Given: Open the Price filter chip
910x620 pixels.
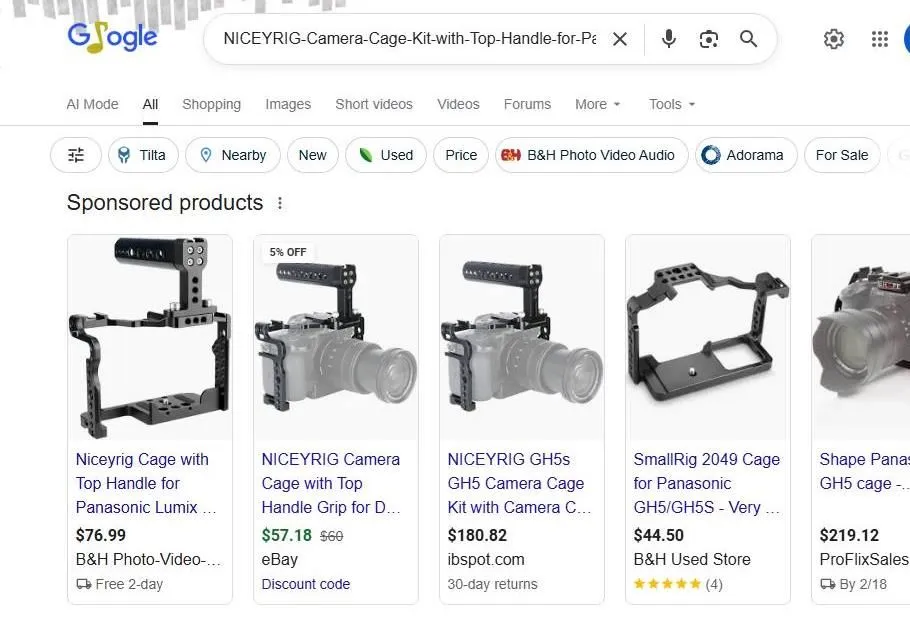Looking at the screenshot, I should pos(461,155).
